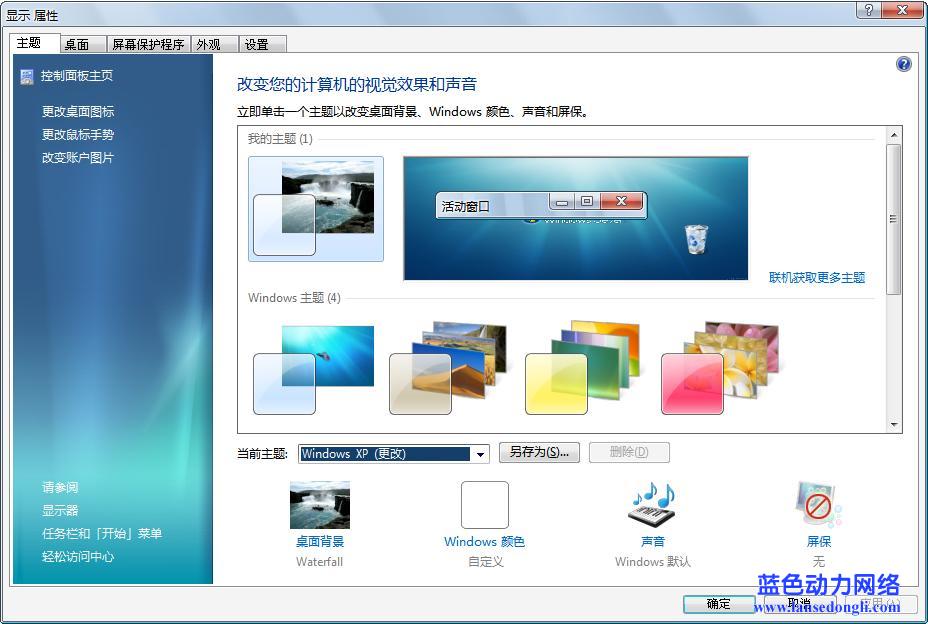This screenshot has width=928, height=624.
Task: Click the theme list scroll down arrow
Action: click(894, 425)
